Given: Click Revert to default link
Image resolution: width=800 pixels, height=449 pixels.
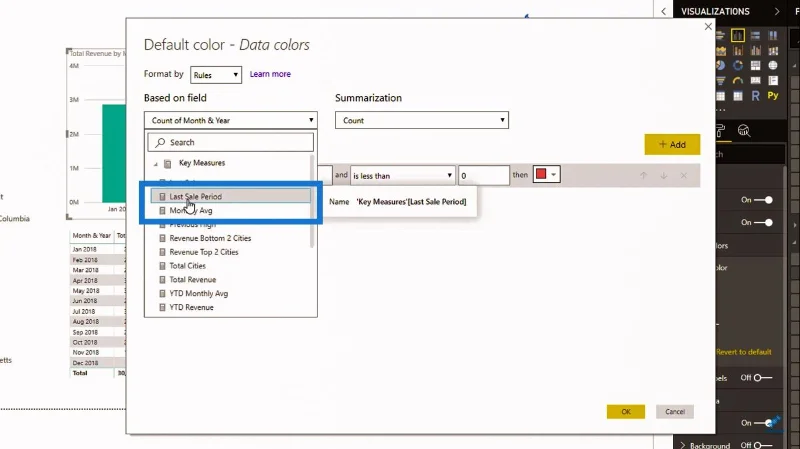Looking at the screenshot, I should (x=743, y=352).
